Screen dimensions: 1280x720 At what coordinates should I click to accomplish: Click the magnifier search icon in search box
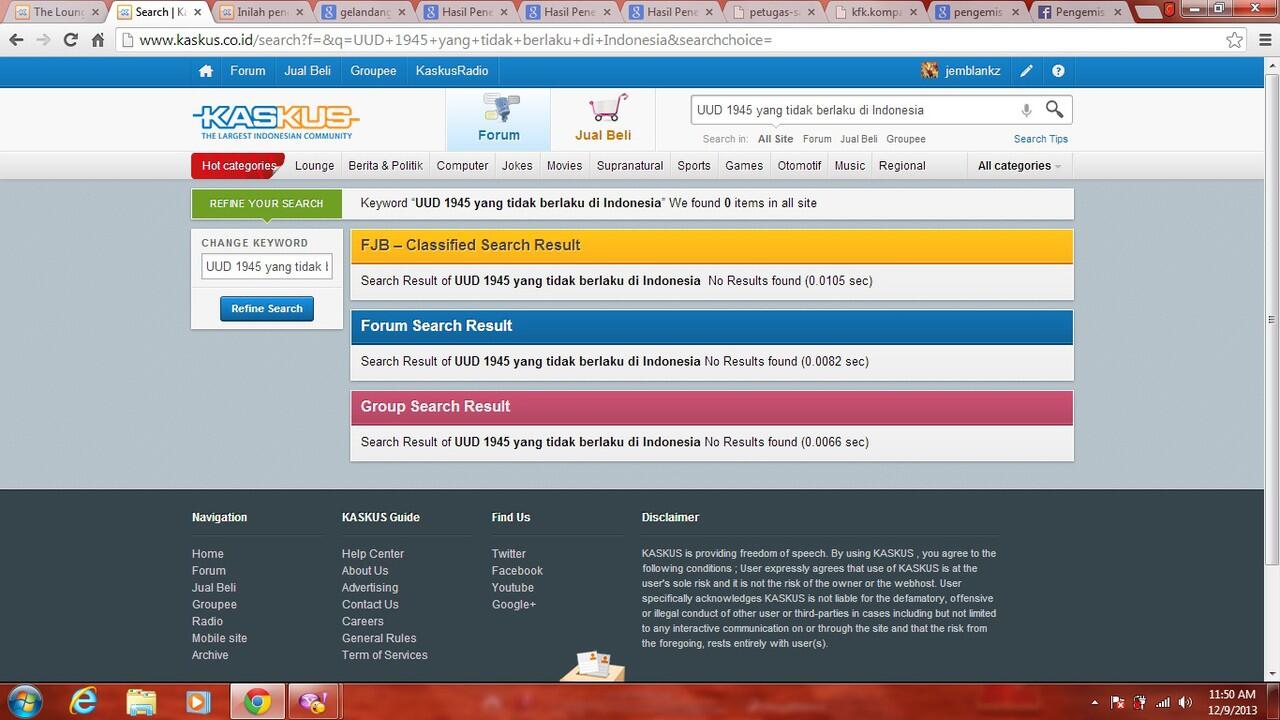tap(1054, 109)
